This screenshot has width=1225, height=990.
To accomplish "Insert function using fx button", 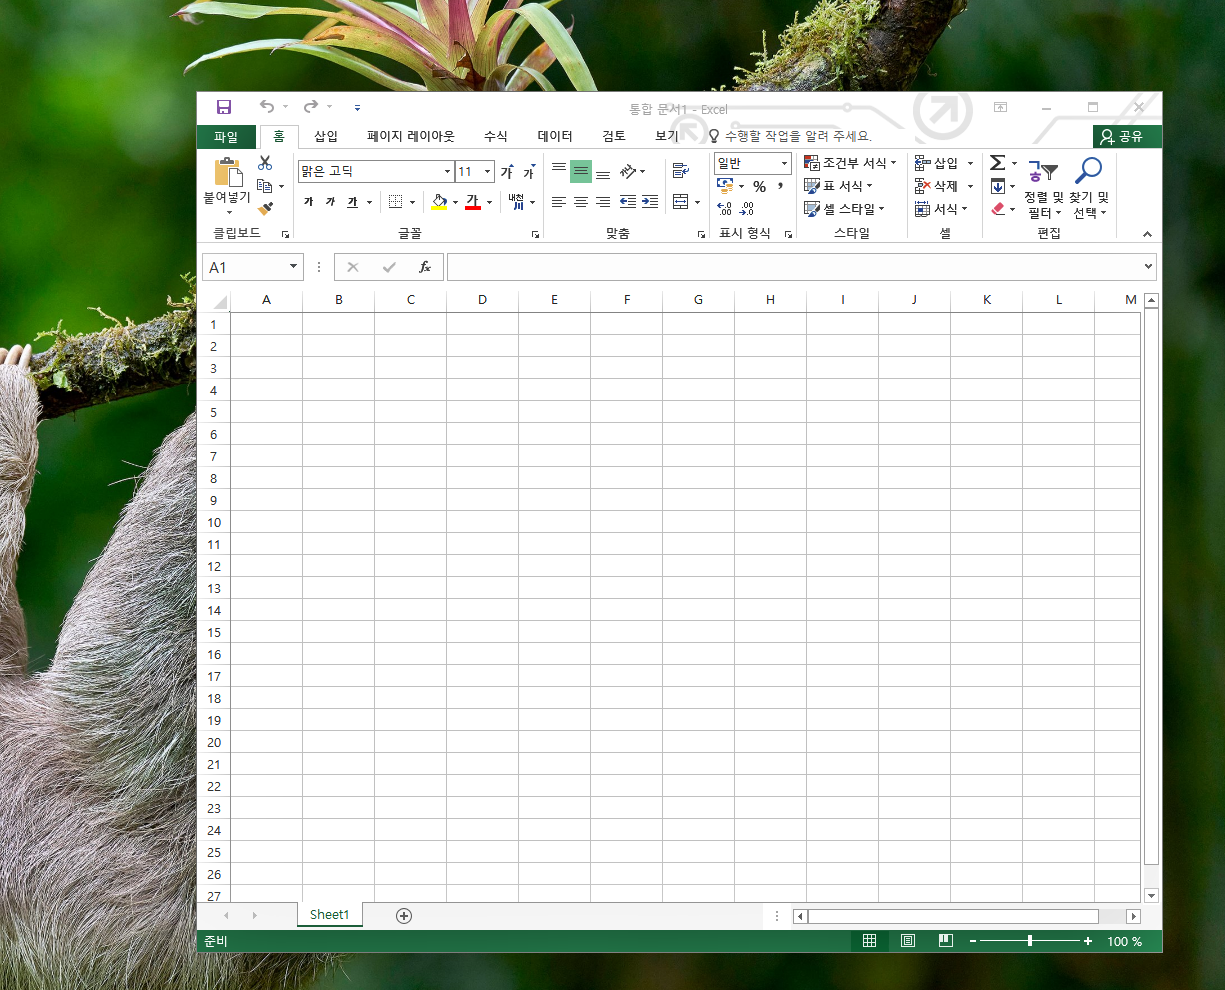I will click(425, 267).
